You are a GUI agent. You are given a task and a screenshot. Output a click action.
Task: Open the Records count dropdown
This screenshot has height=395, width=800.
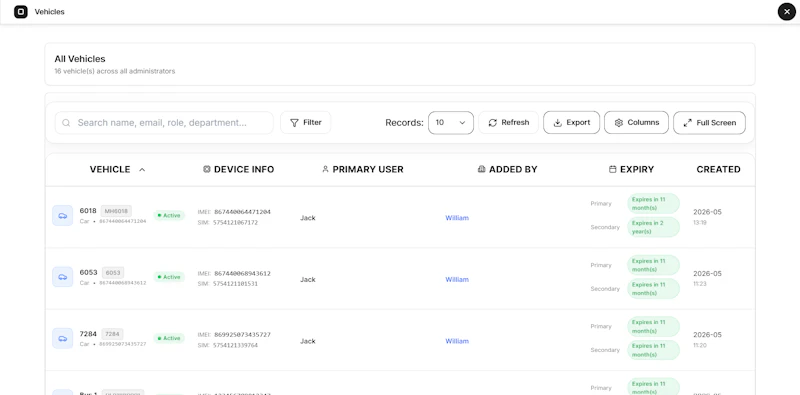click(451, 122)
